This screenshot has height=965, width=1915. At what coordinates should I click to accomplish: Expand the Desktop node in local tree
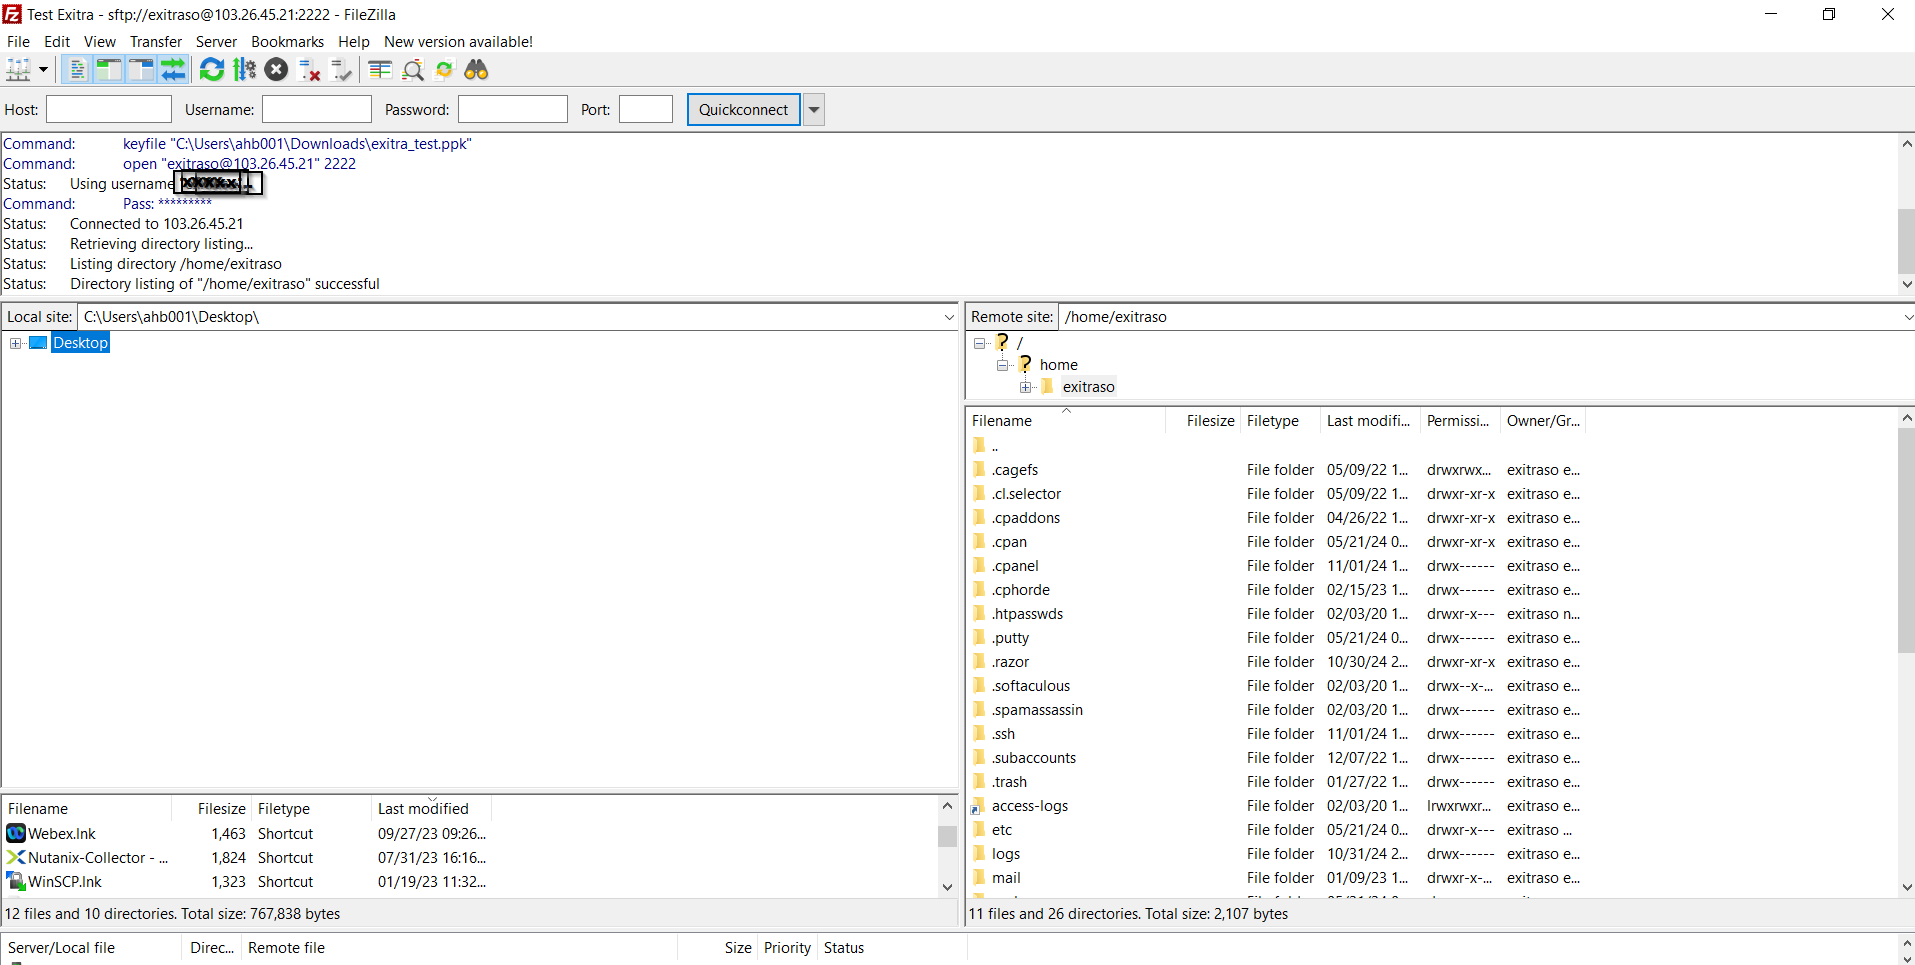point(16,344)
